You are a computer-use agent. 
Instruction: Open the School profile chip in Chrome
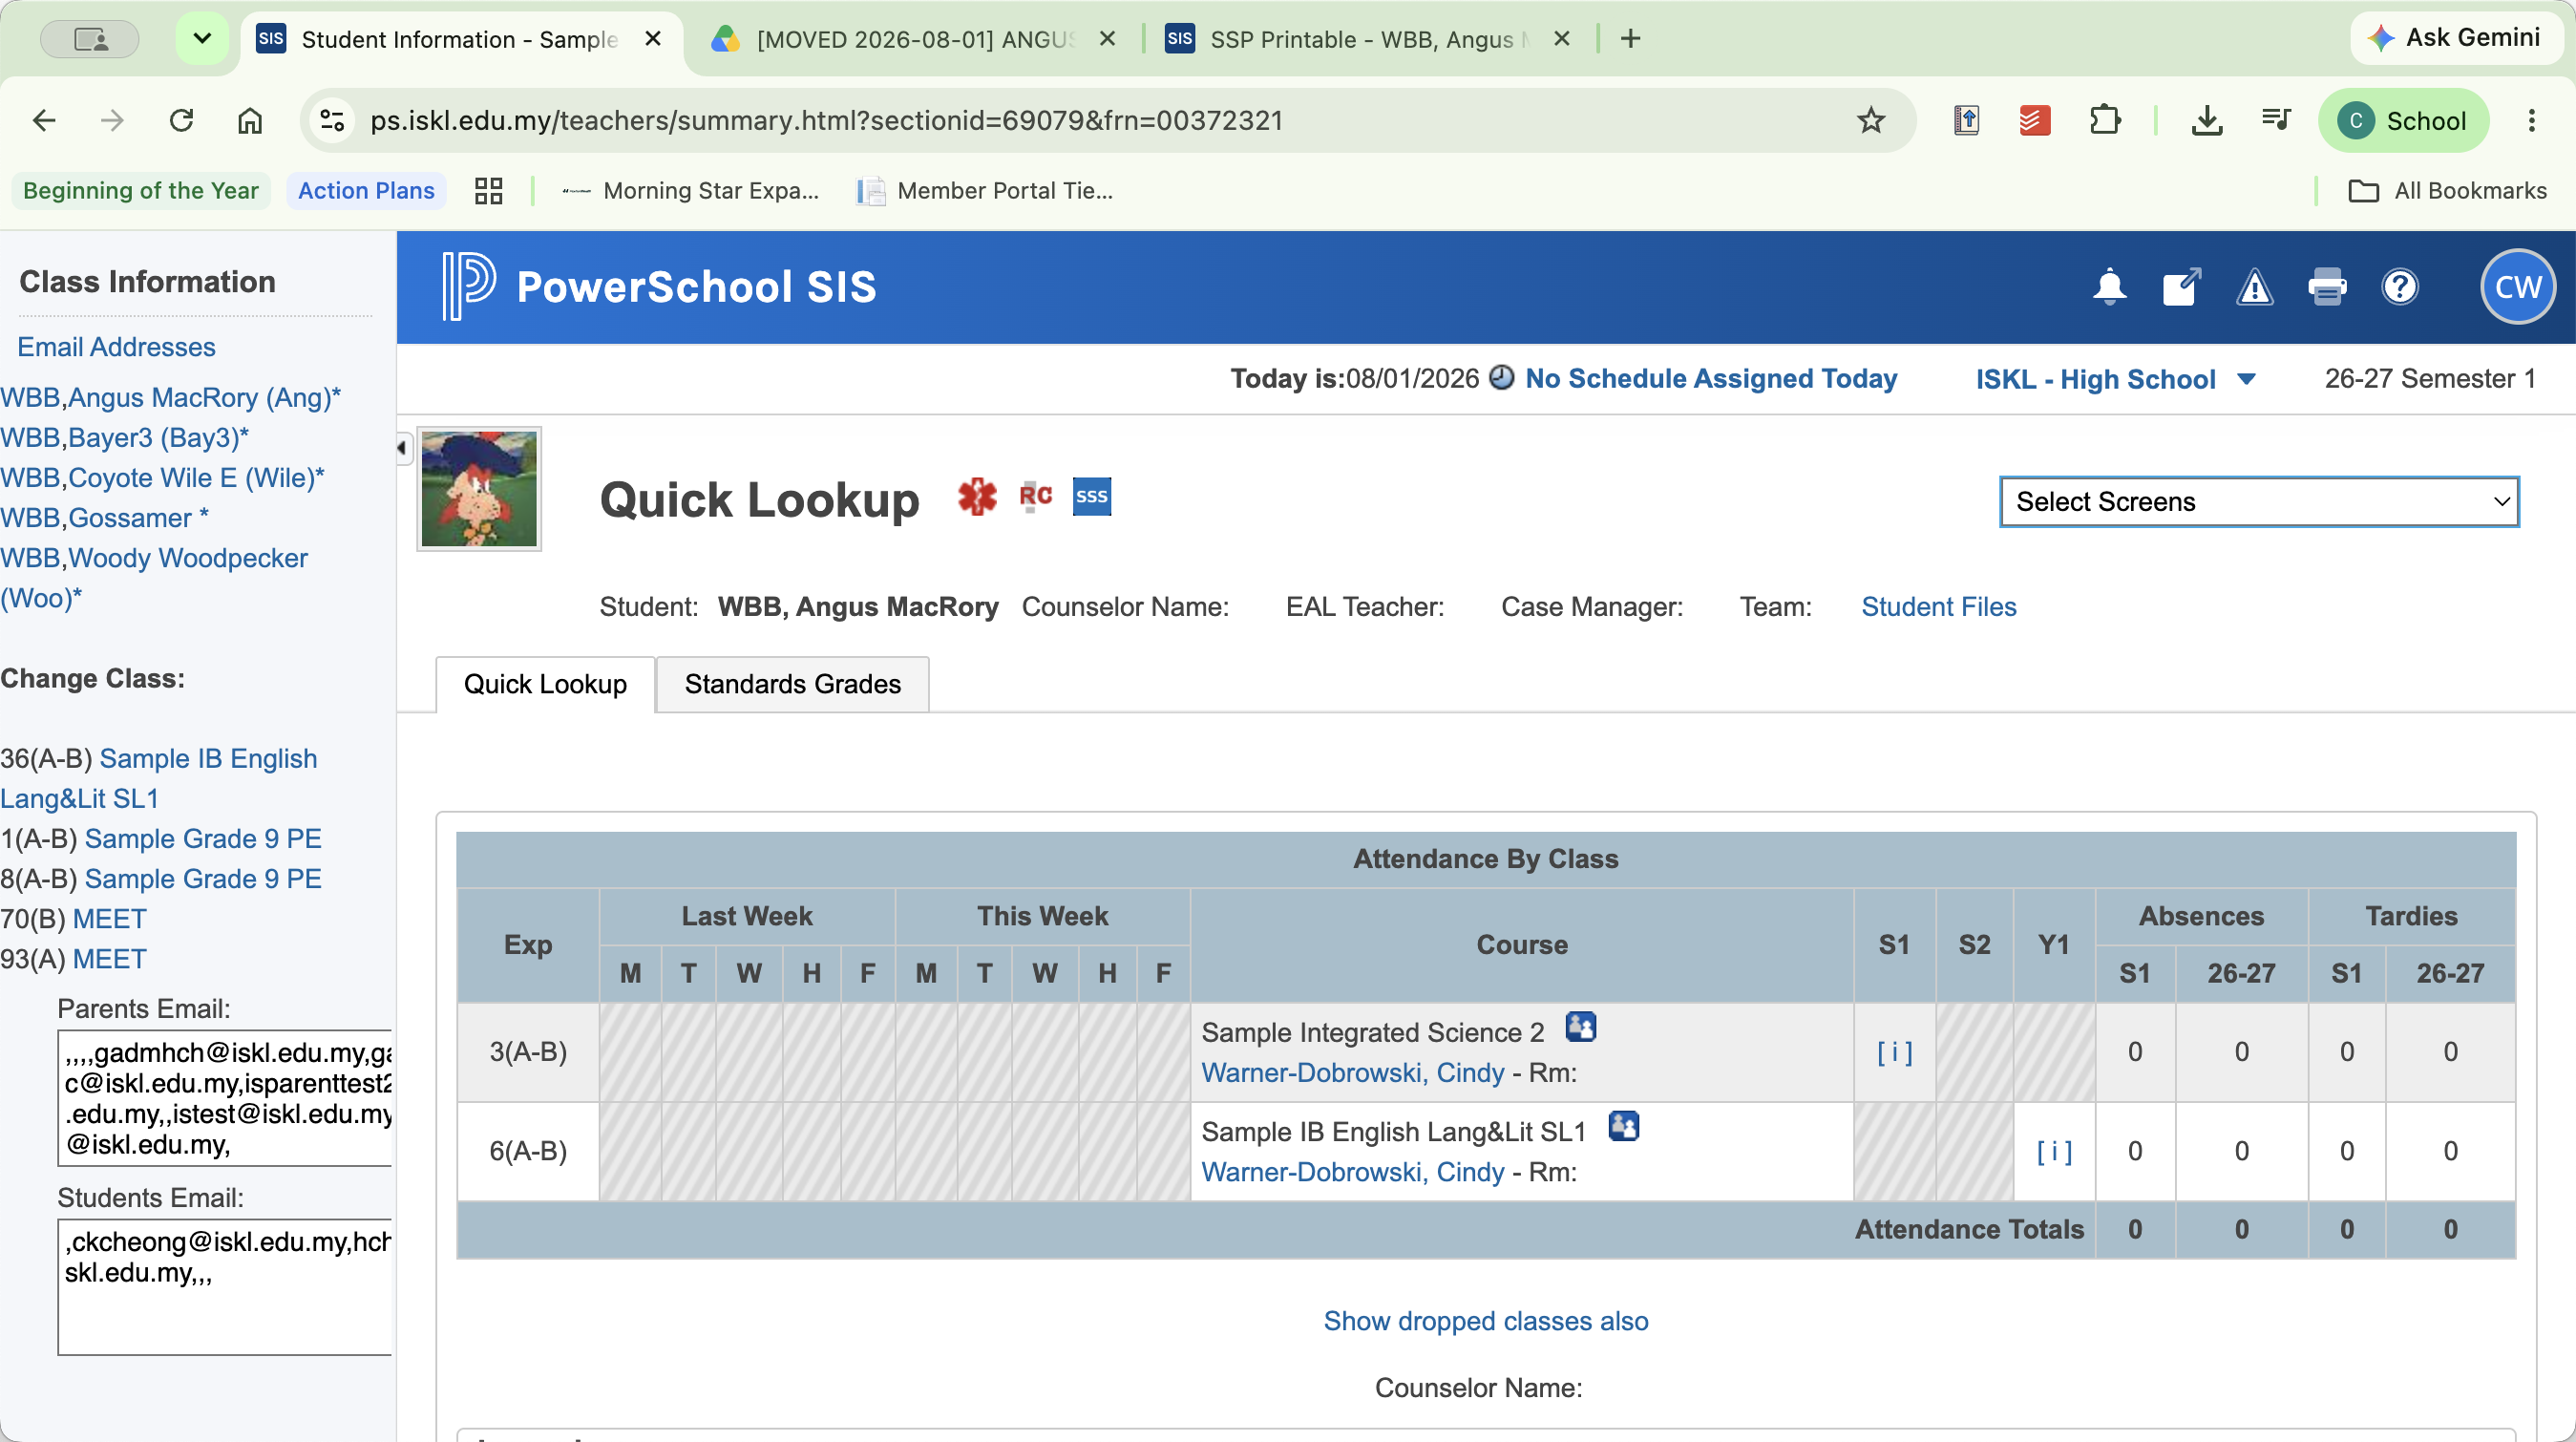click(2404, 121)
